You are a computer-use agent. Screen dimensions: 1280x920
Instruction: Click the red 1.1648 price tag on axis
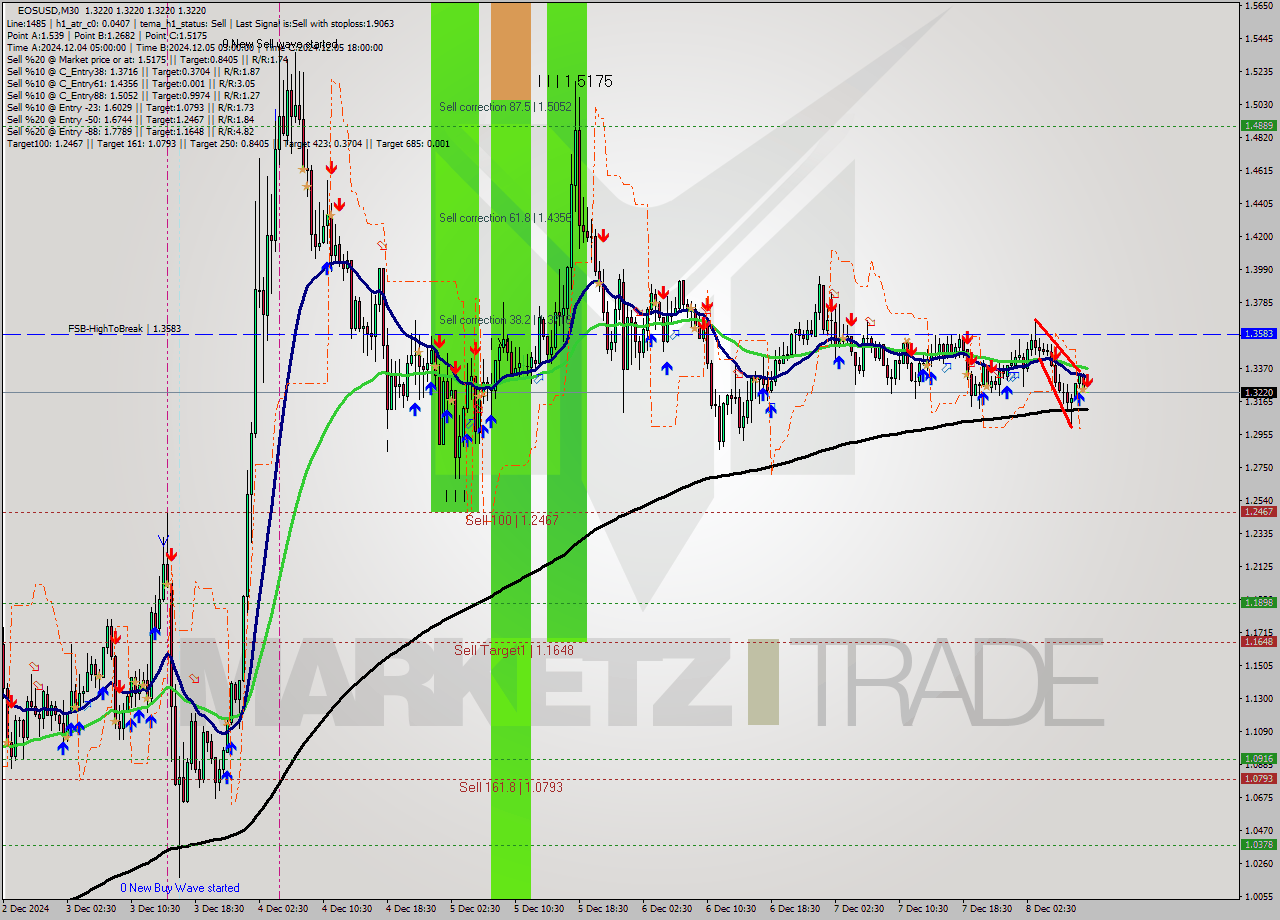tap(1258, 642)
